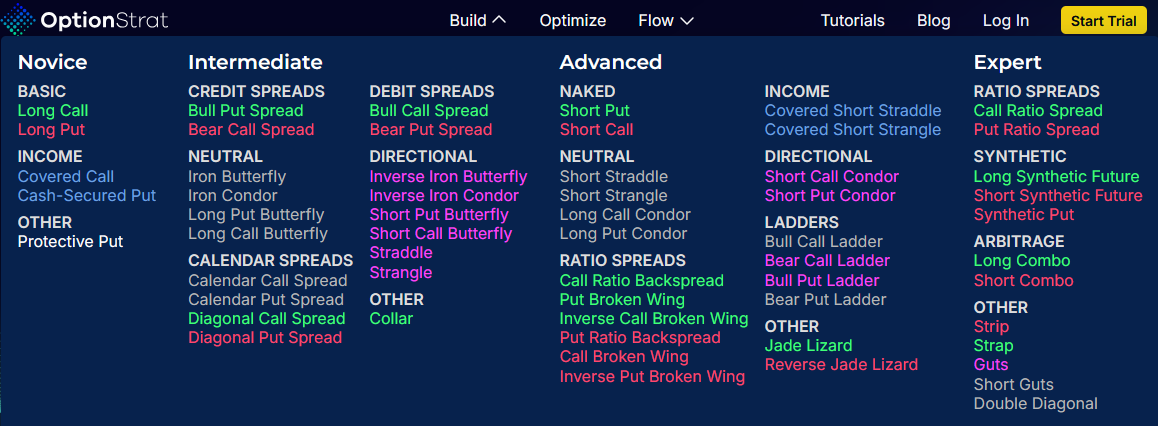Screen dimensions: 1158x426
Task: Select the Long Call strategy
Action: [x=53, y=111]
